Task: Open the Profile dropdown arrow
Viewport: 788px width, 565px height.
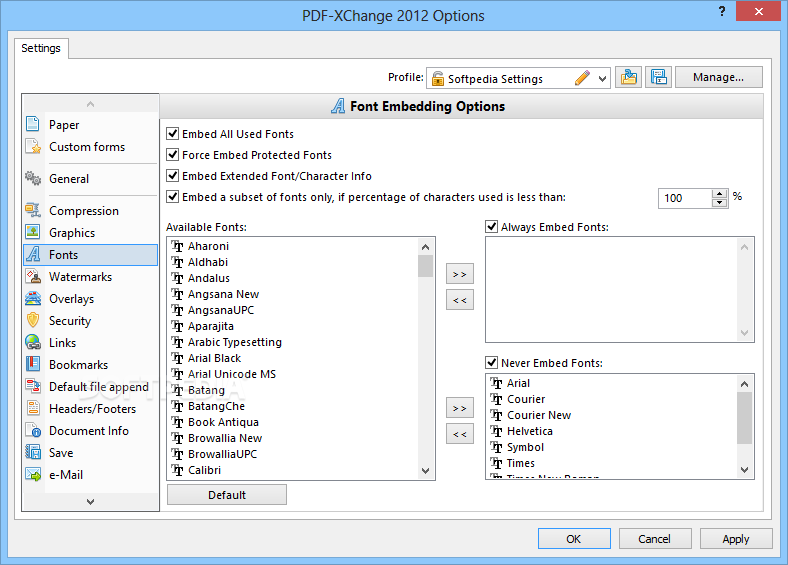Action: point(602,78)
